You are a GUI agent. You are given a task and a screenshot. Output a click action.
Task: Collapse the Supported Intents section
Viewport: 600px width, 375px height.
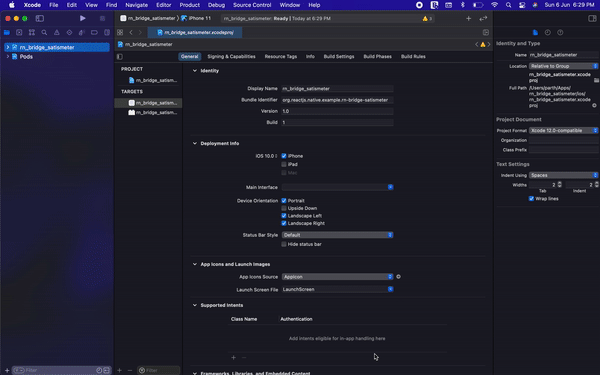(195, 305)
